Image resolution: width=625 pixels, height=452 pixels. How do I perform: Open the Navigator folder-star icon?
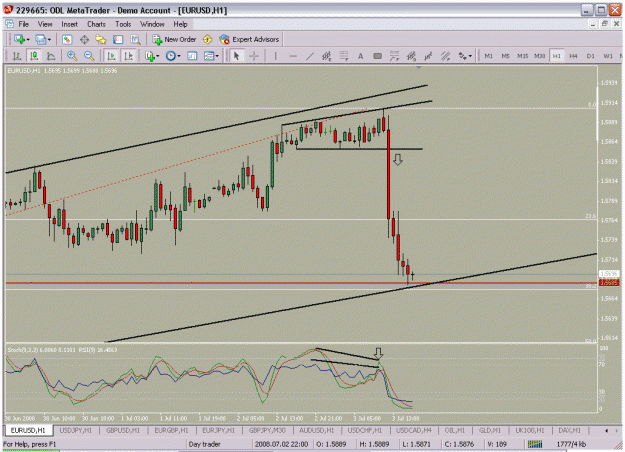pyautogui.click(x=101, y=39)
